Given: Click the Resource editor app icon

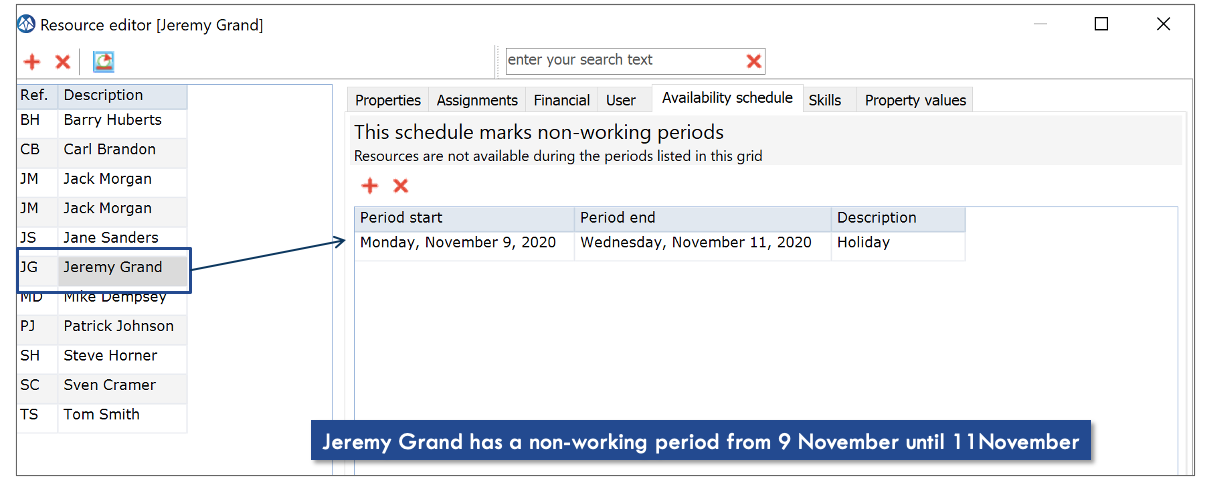Looking at the screenshot, I should point(27,24).
